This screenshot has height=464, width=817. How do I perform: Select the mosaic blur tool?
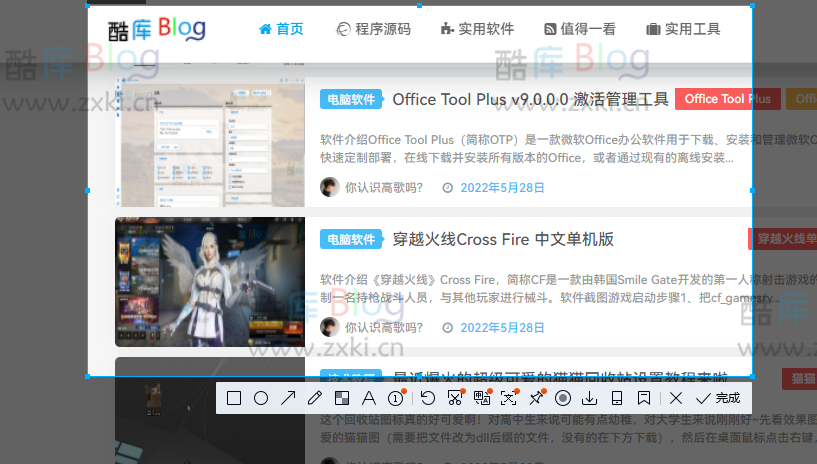click(342, 398)
